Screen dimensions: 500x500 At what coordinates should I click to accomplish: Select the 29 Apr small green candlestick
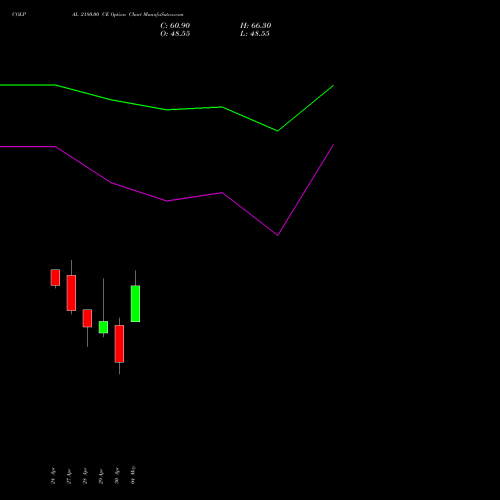(x=103, y=327)
